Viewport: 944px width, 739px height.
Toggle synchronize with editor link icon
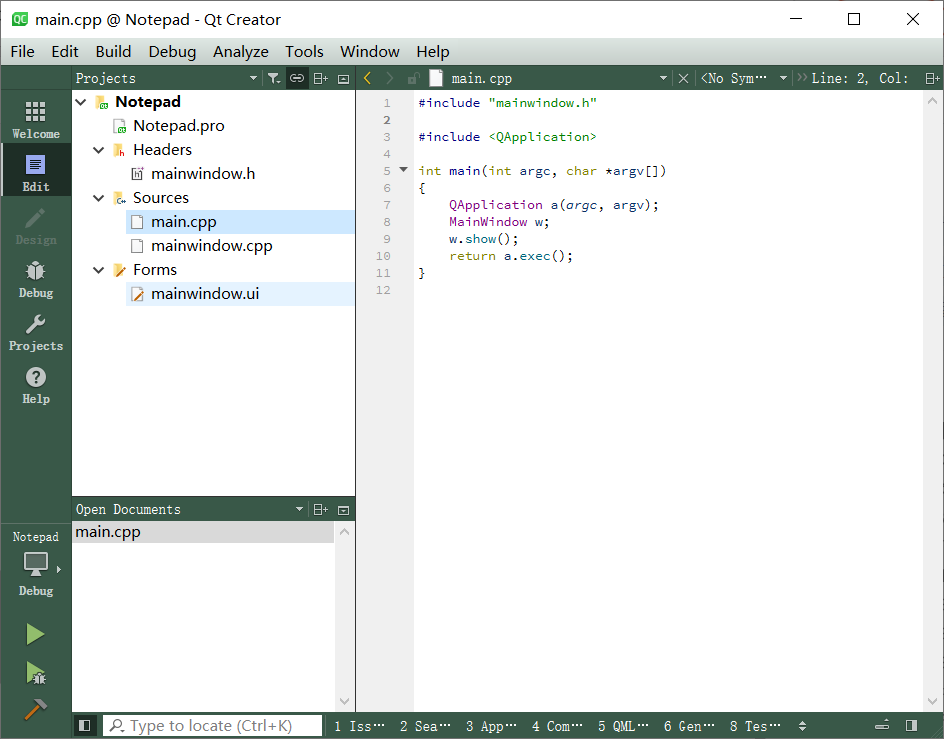click(297, 78)
